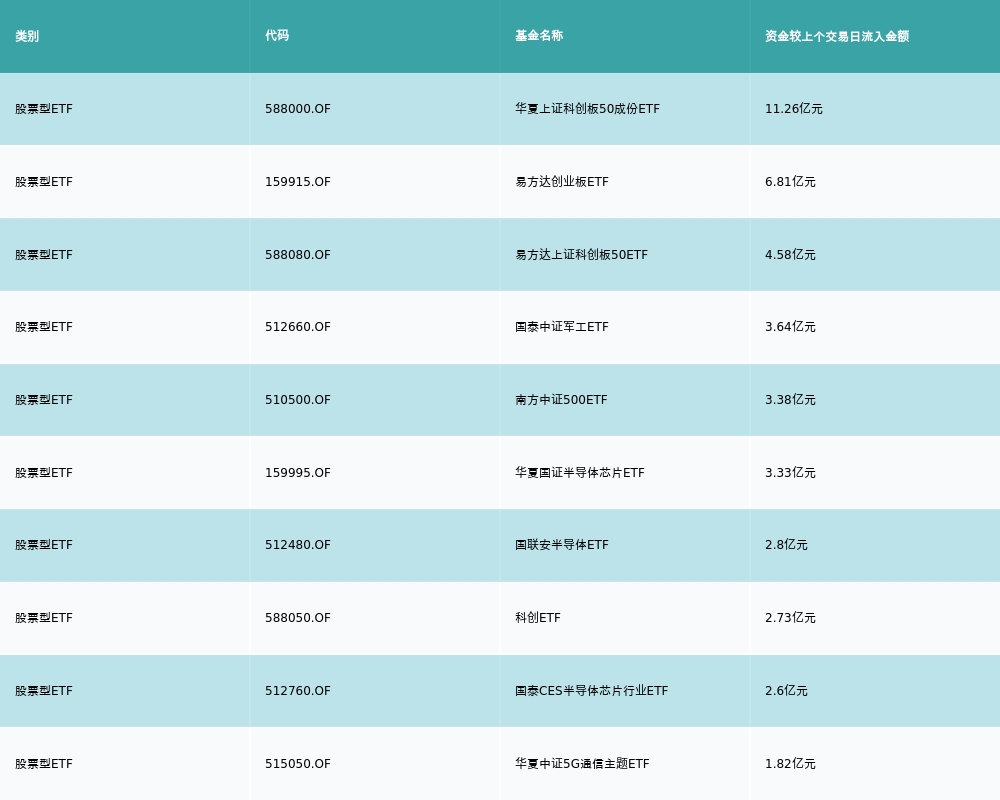The image size is (1000, 800).
Task: Select fund code 588080.OF
Action: click(x=298, y=255)
